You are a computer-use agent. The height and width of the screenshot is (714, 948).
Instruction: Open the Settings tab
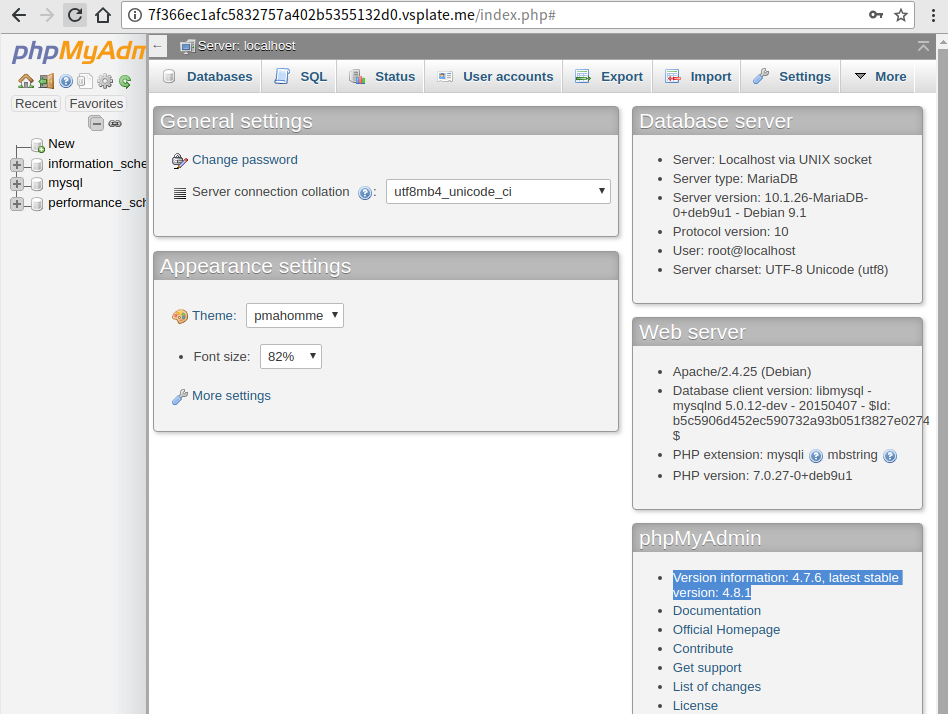[791, 77]
